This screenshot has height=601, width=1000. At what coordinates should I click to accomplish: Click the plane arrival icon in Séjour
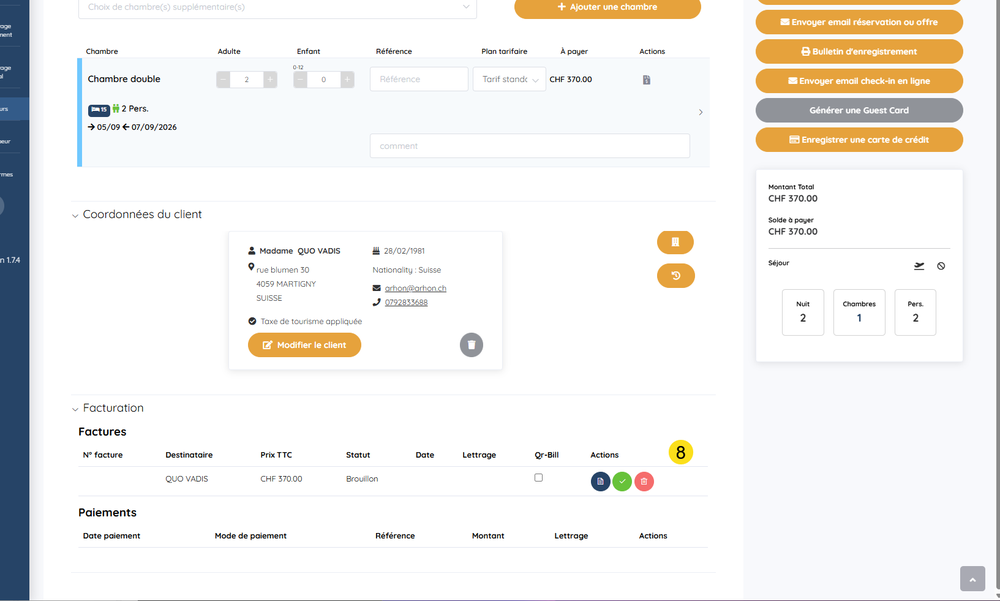click(x=919, y=266)
